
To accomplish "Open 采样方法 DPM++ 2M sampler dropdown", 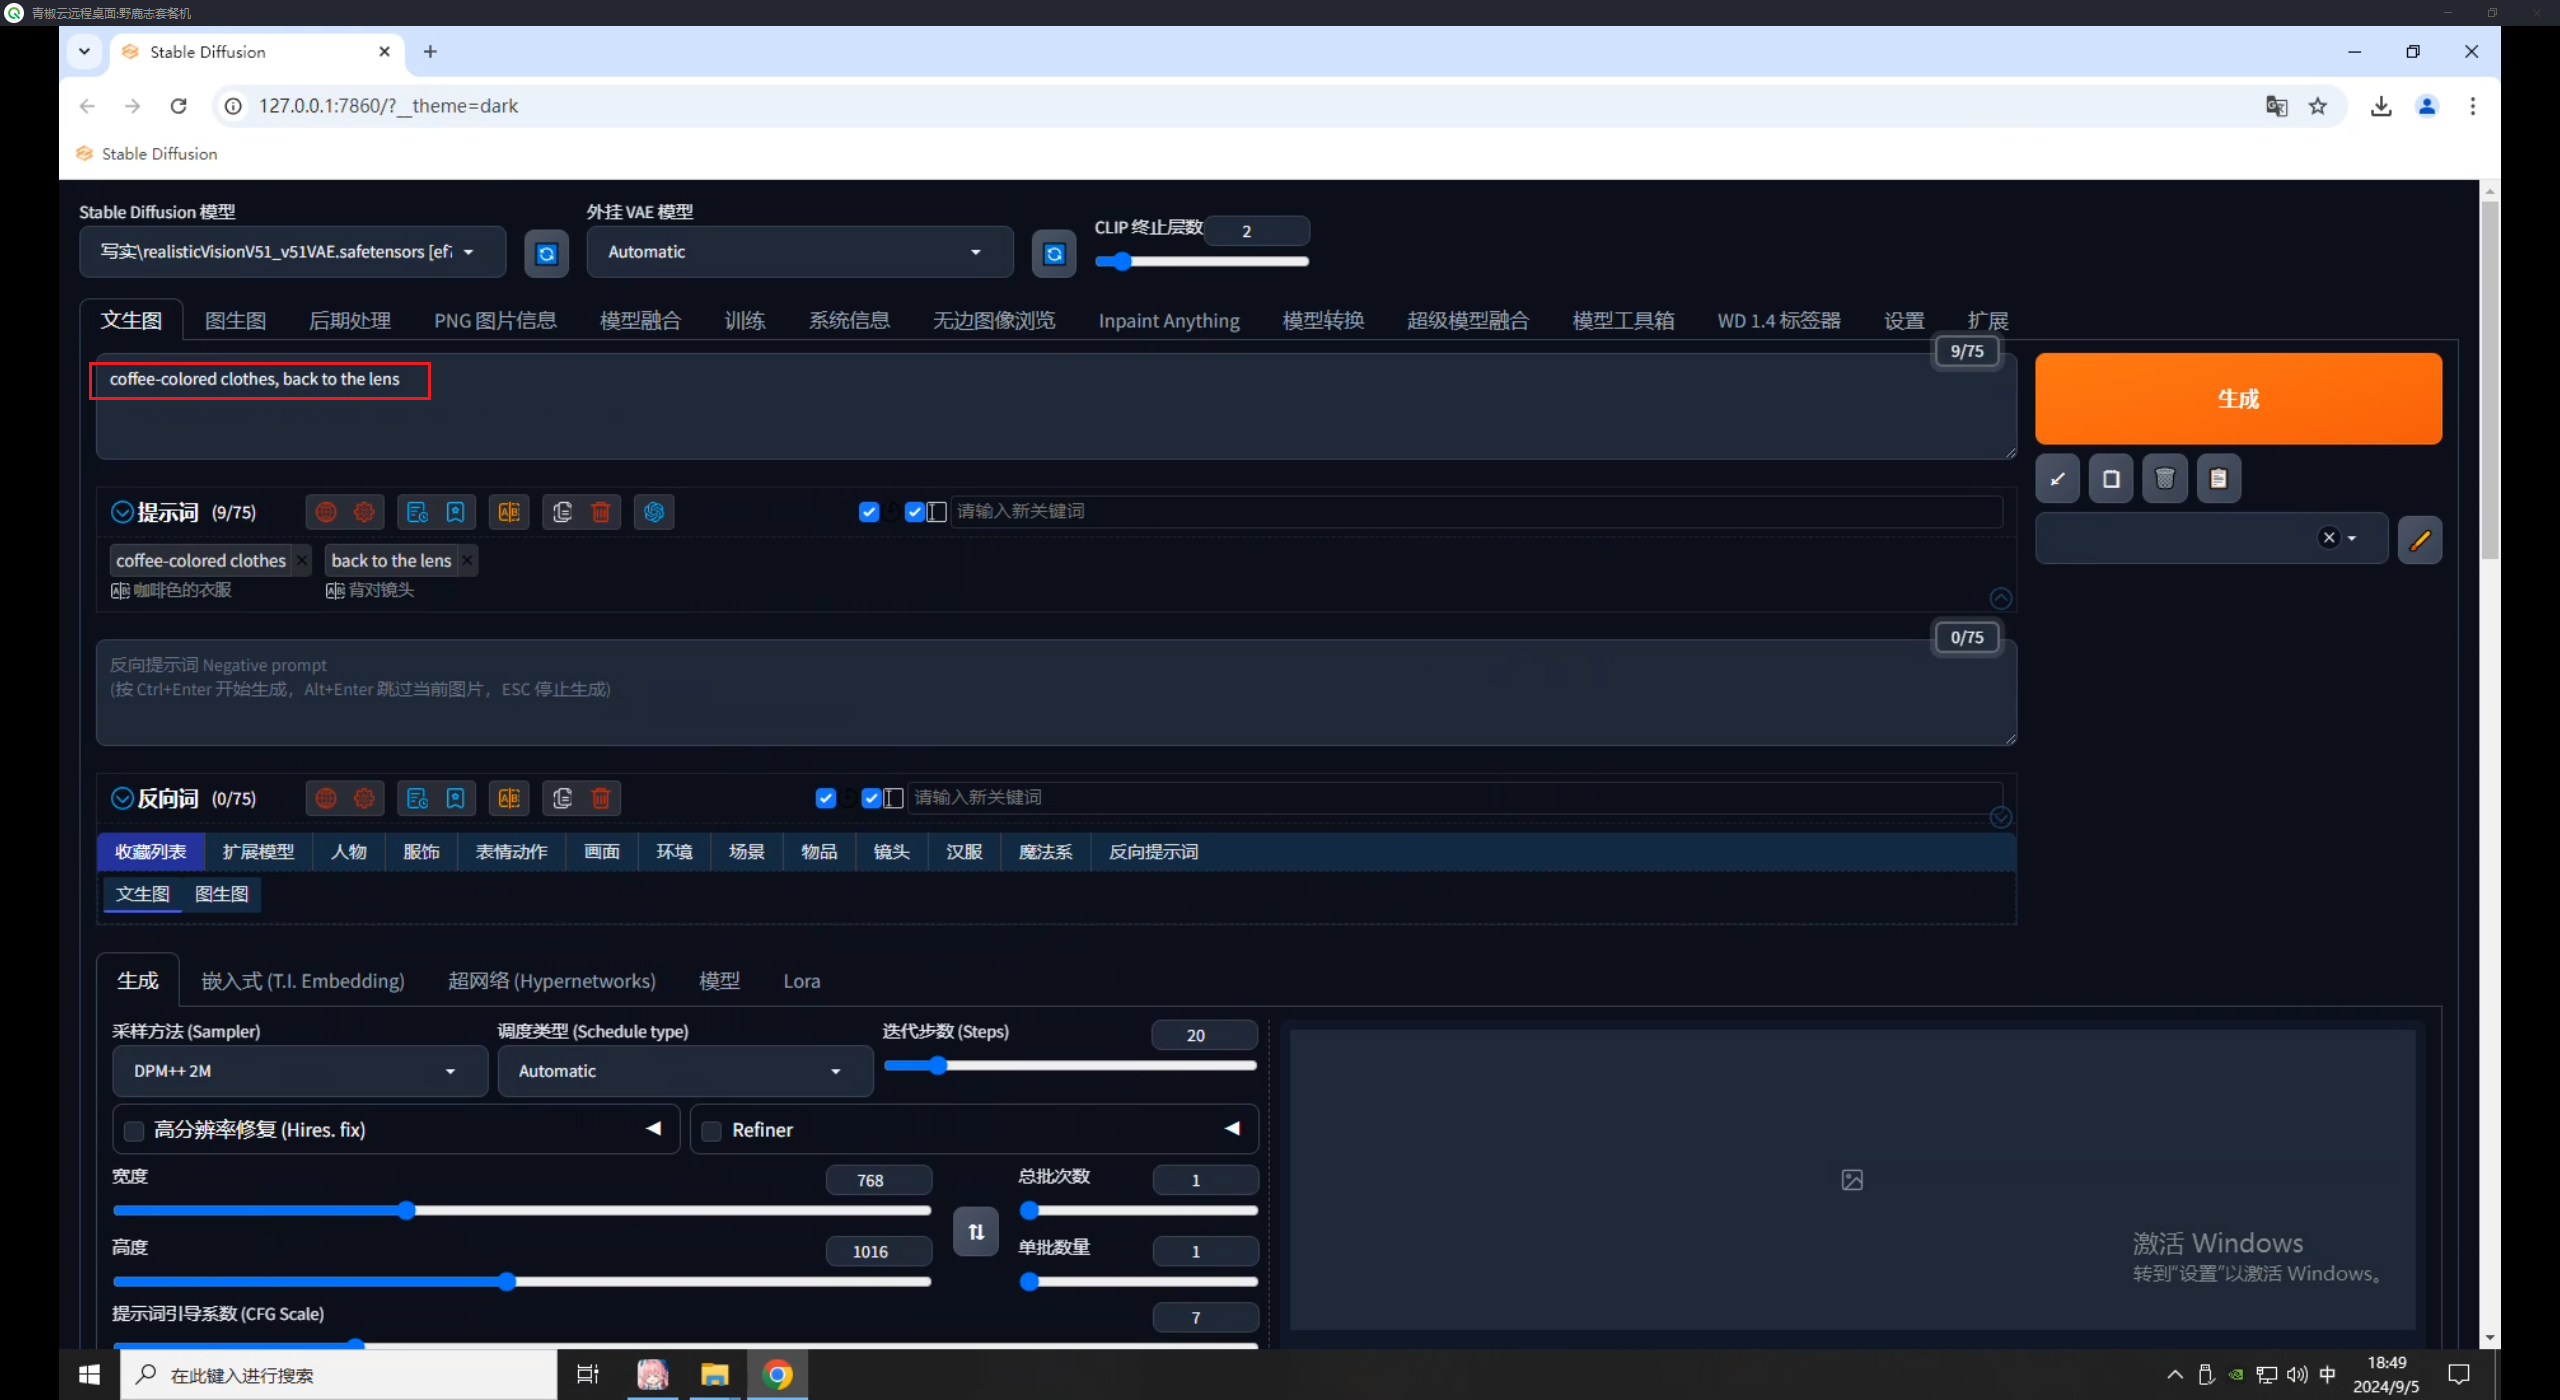I will (x=300, y=1071).
